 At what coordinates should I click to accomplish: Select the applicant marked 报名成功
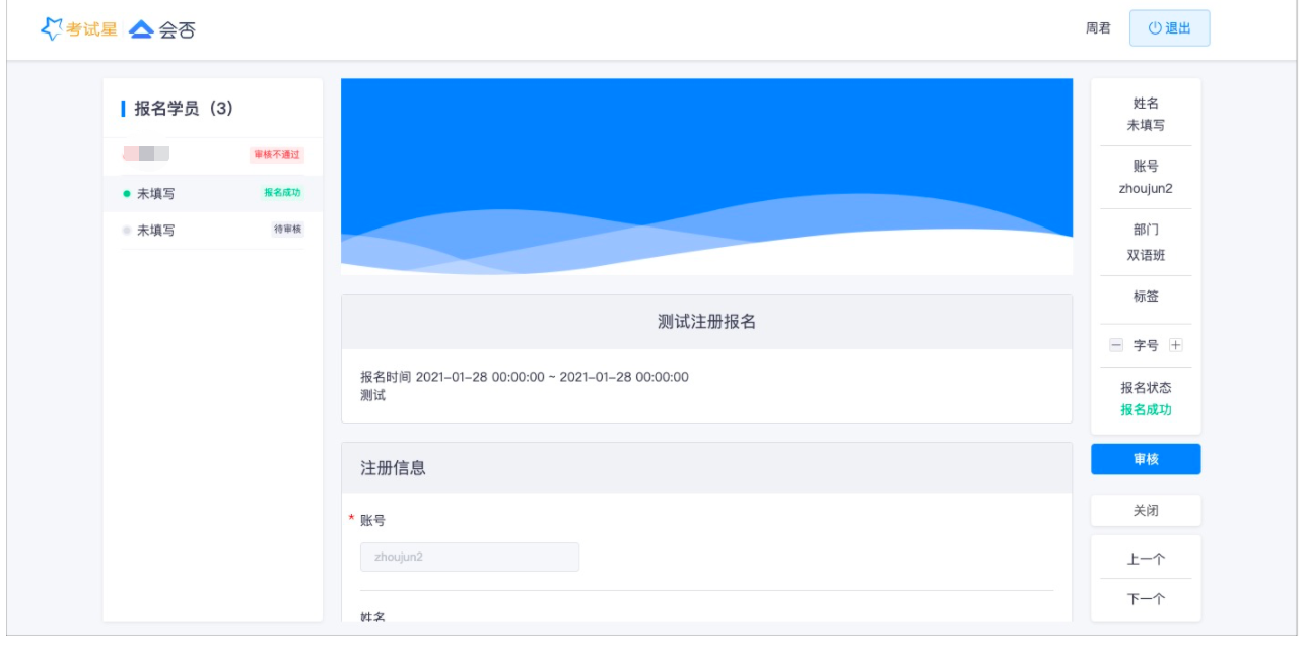pyautogui.click(x=212, y=193)
